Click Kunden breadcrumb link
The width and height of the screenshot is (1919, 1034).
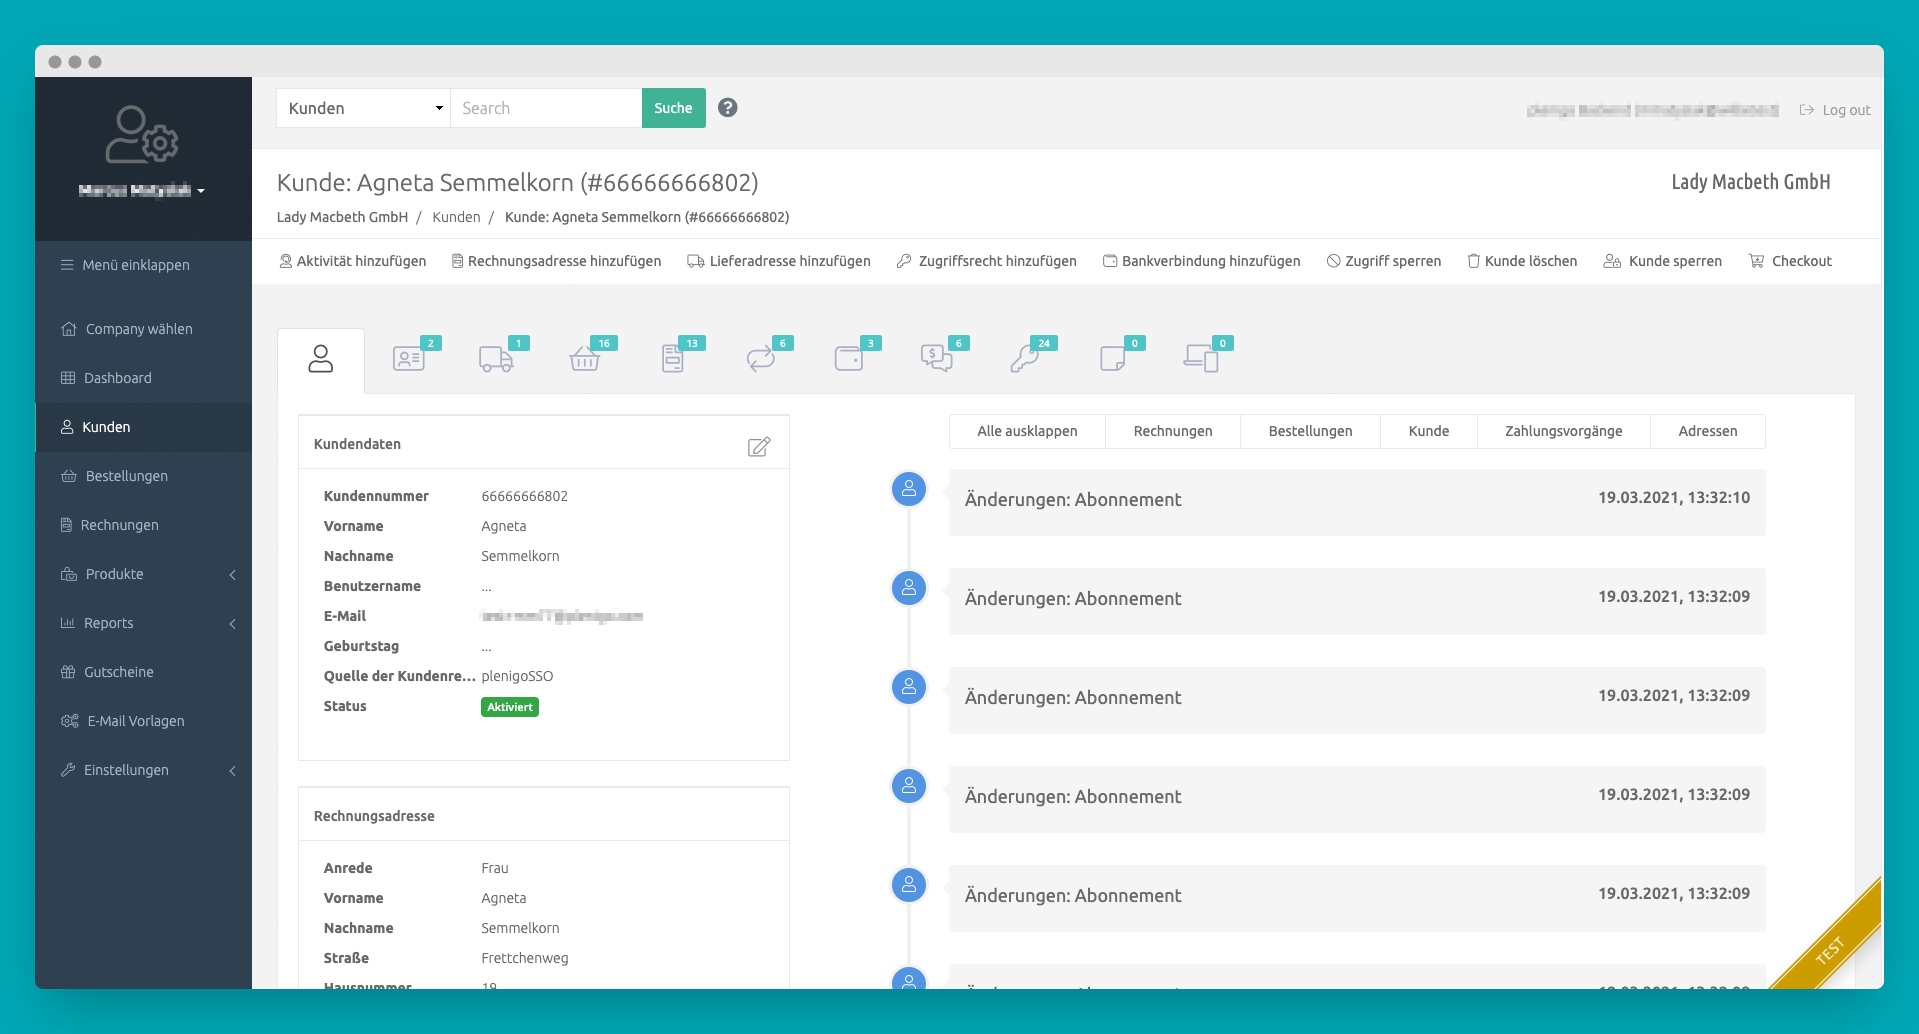(x=456, y=217)
